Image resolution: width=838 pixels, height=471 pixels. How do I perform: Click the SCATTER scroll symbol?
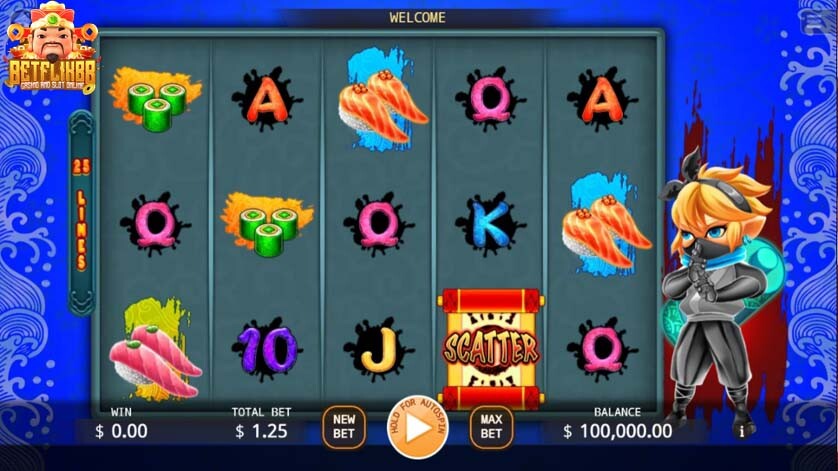click(x=491, y=349)
